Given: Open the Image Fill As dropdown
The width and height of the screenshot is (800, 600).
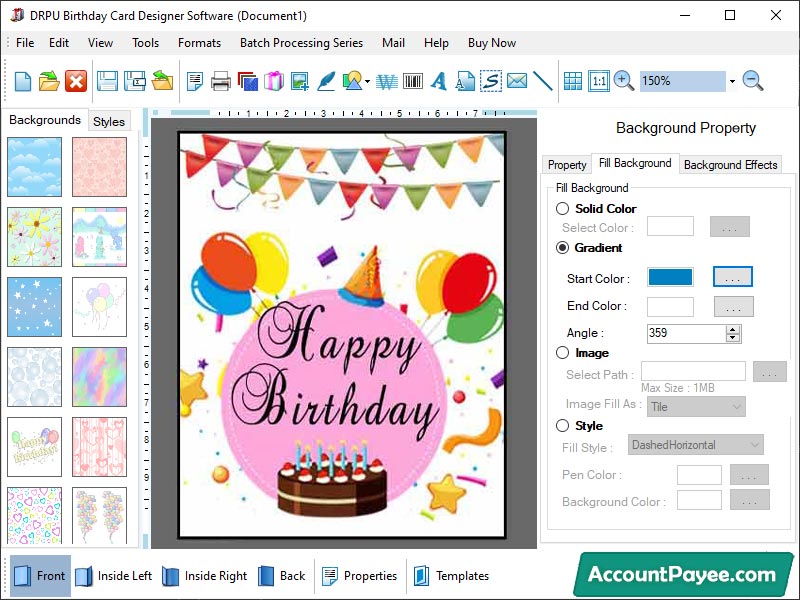Looking at the screenshot, I should [x=696, y=406].
